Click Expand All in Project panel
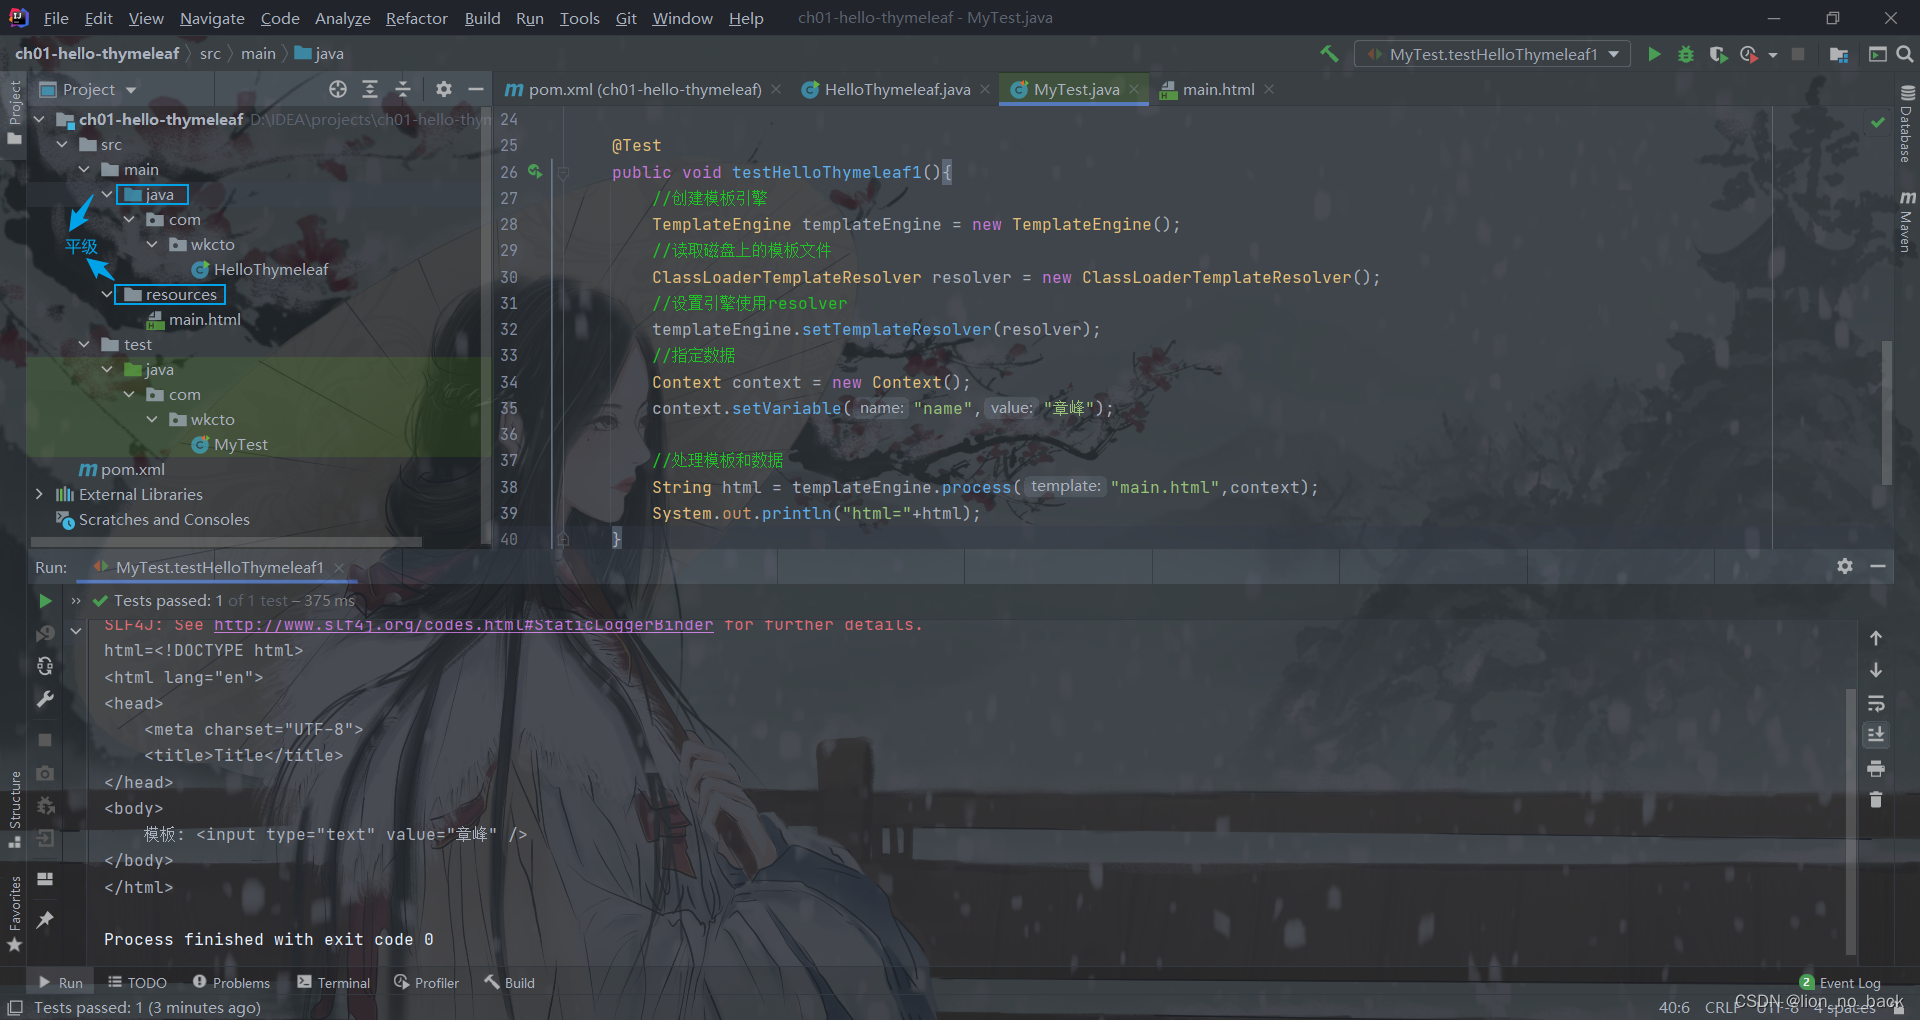1920x1020 pixels. click(370, 89)
